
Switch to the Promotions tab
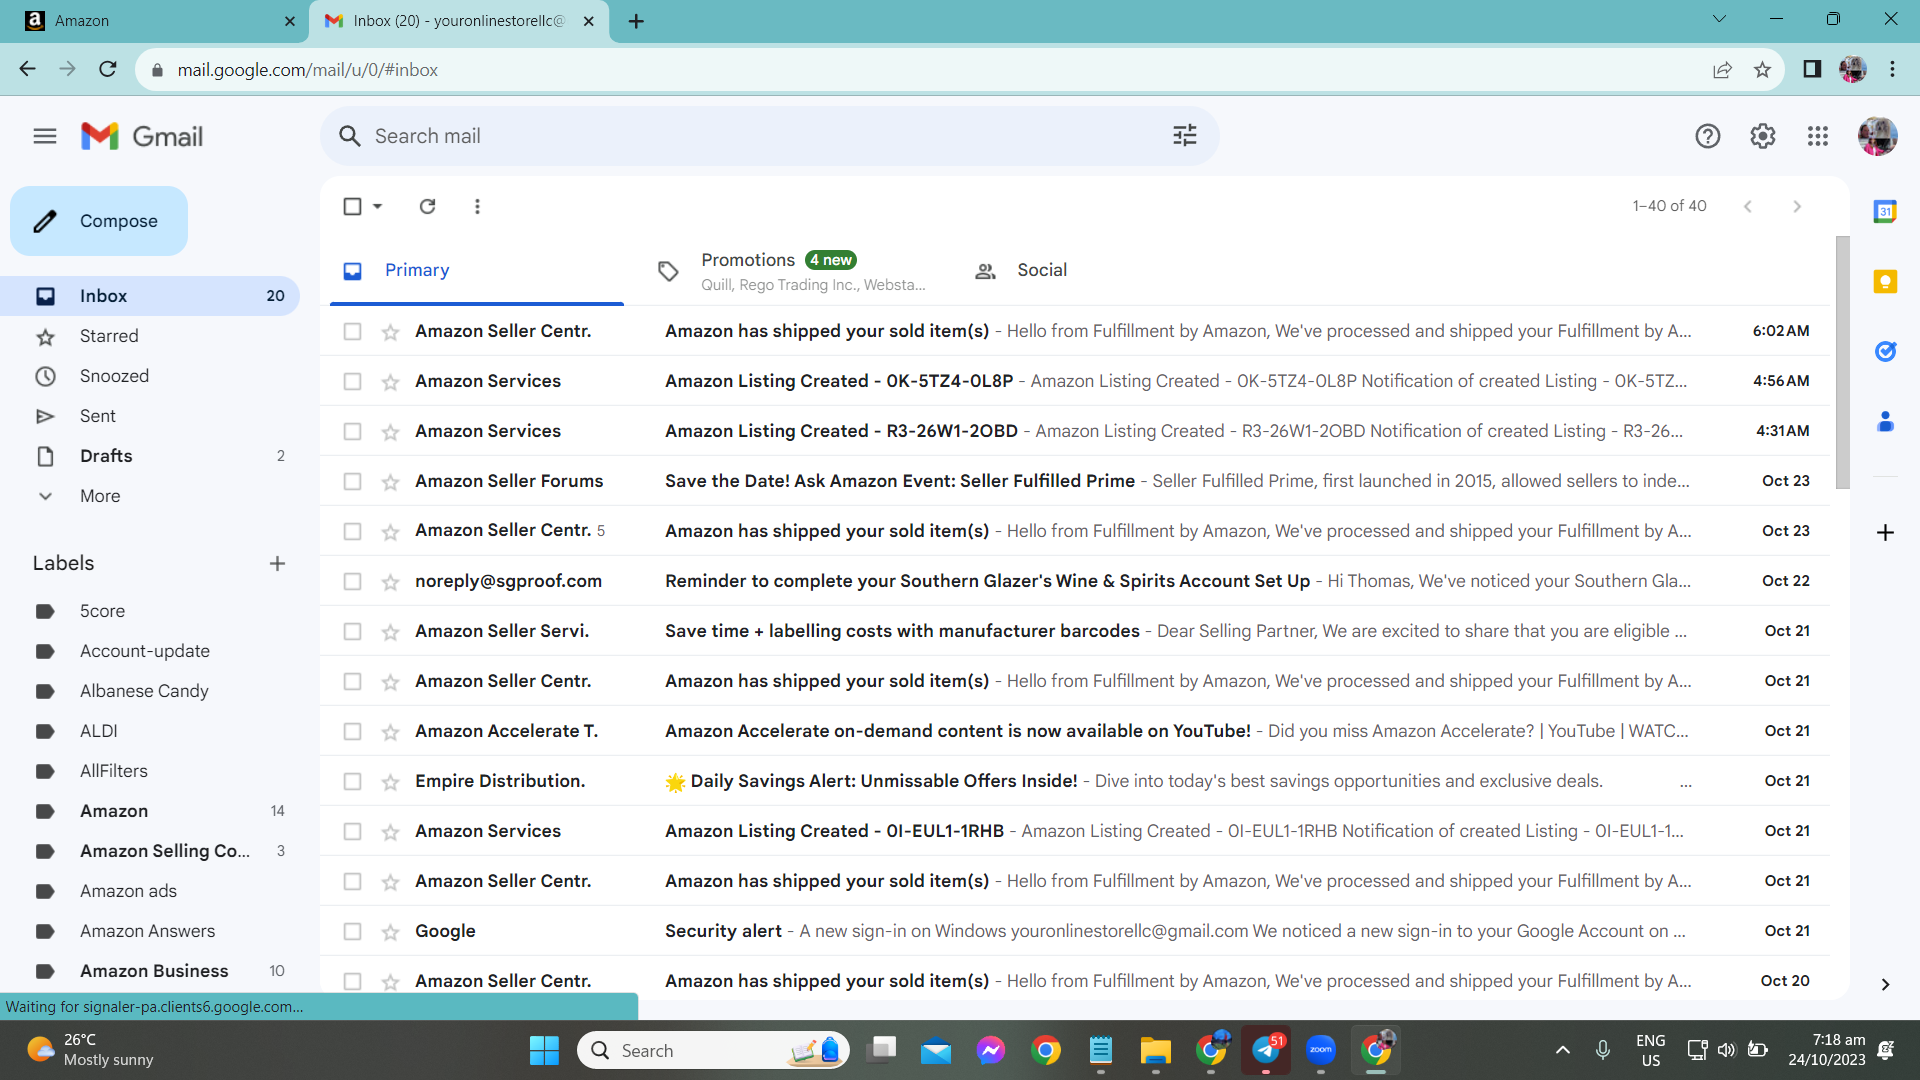click(x=790, y=270)
